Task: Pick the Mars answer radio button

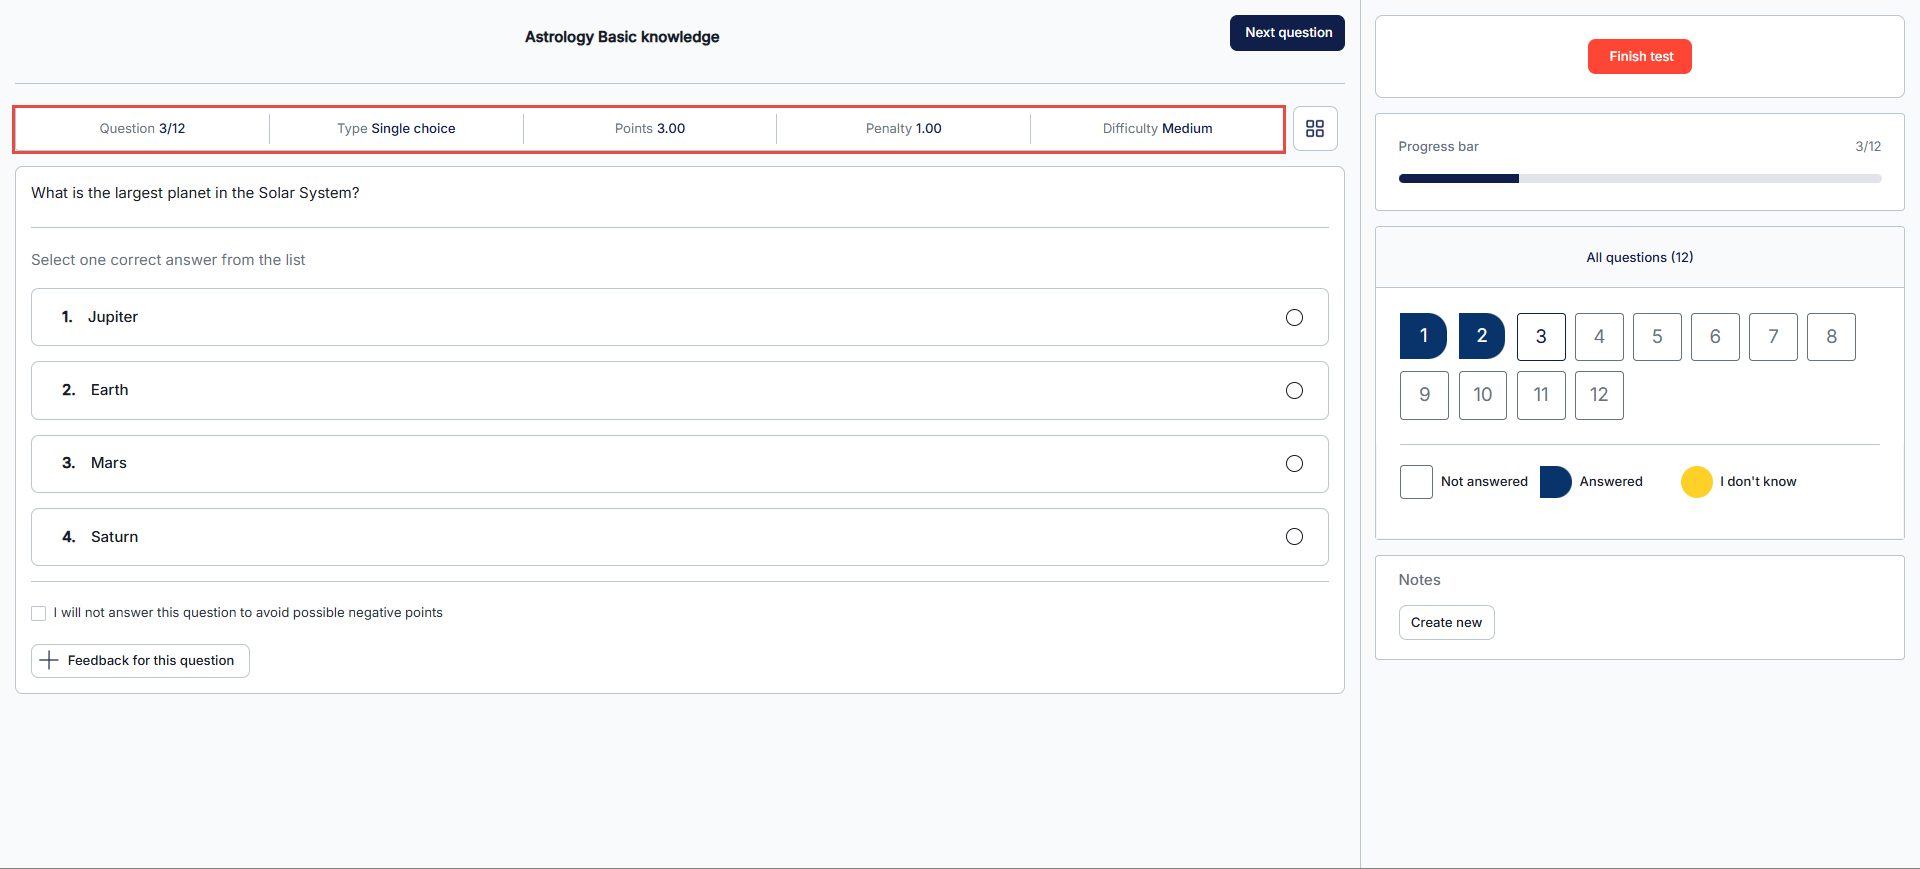Action: (x=1294, y=464)
